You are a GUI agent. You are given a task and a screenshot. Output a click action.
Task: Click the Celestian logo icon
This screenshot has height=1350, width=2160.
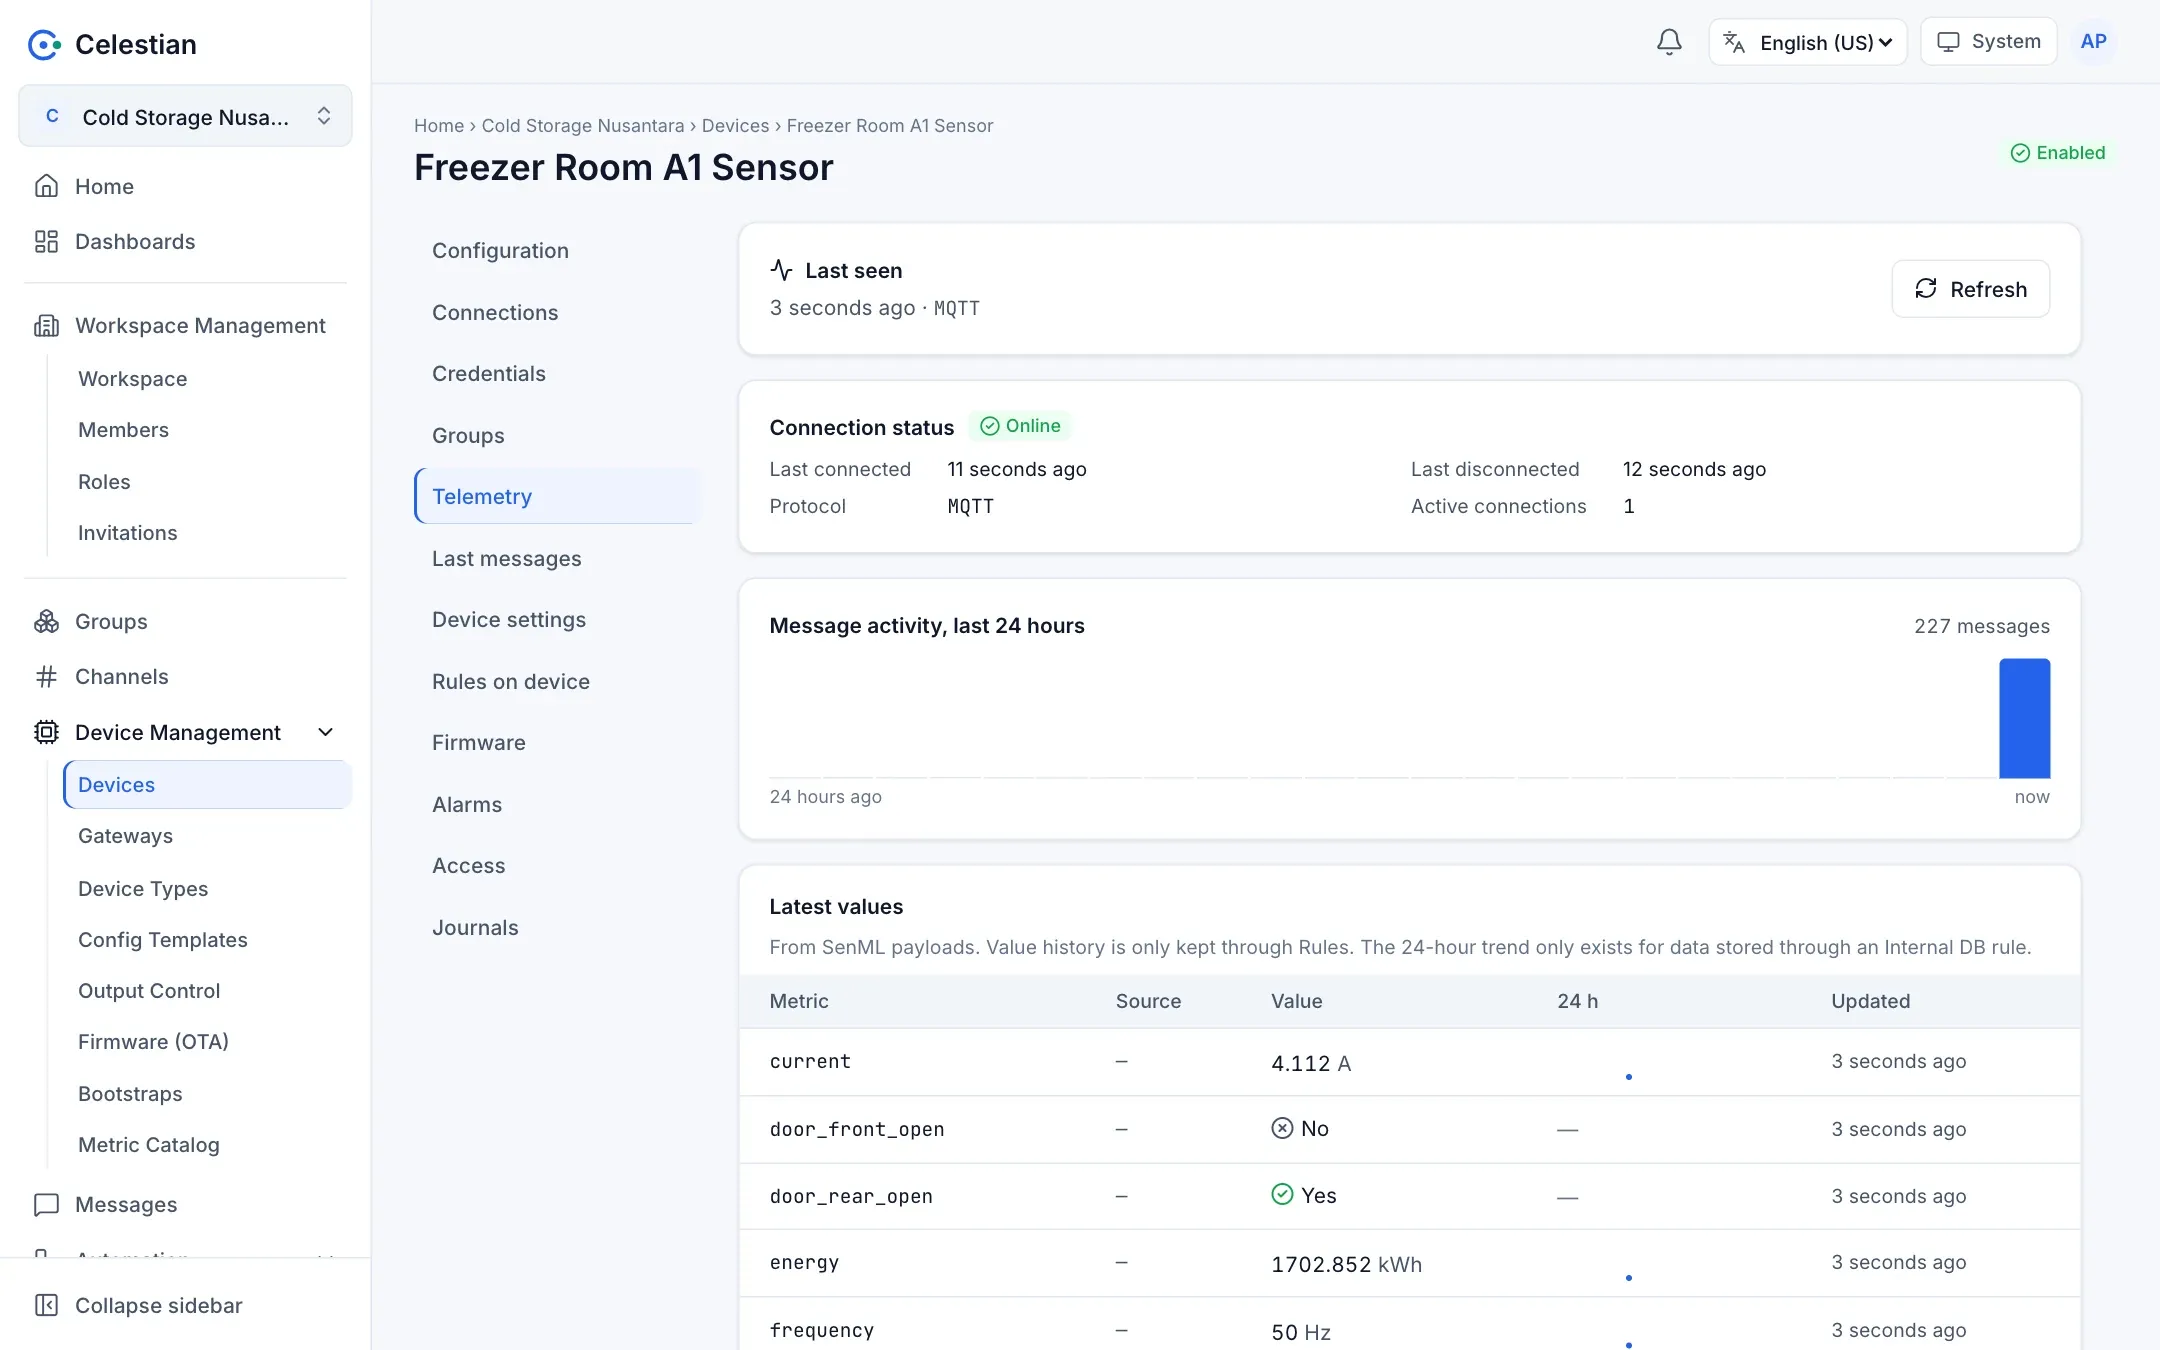click(x=44, y=44)
